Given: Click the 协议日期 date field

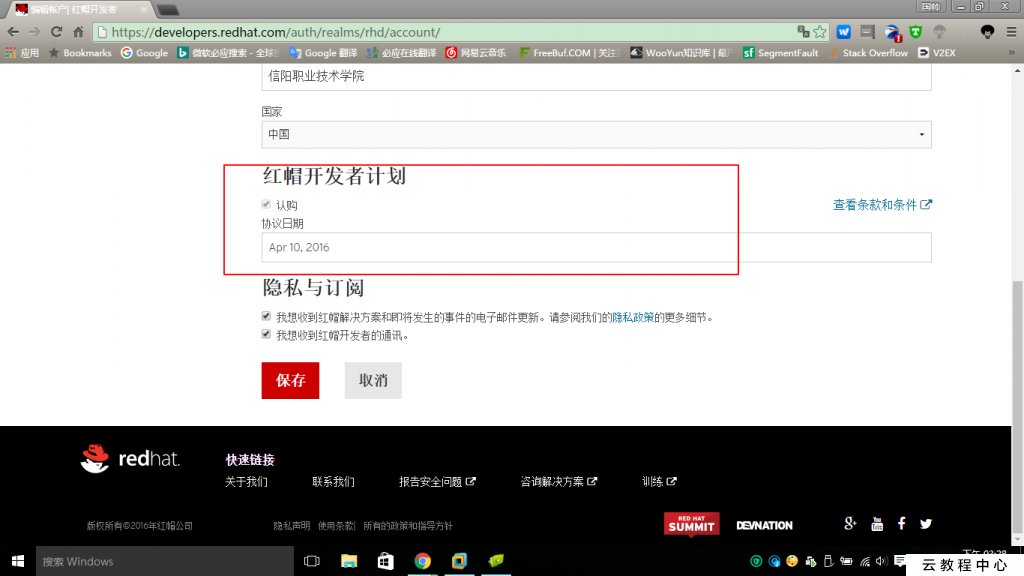Looking at the screenshot, I should click(596, 247).
